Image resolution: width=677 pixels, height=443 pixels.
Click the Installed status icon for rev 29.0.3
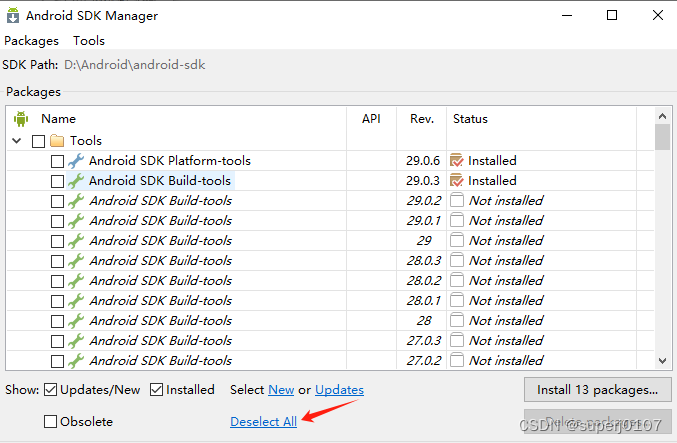[457, 180]
